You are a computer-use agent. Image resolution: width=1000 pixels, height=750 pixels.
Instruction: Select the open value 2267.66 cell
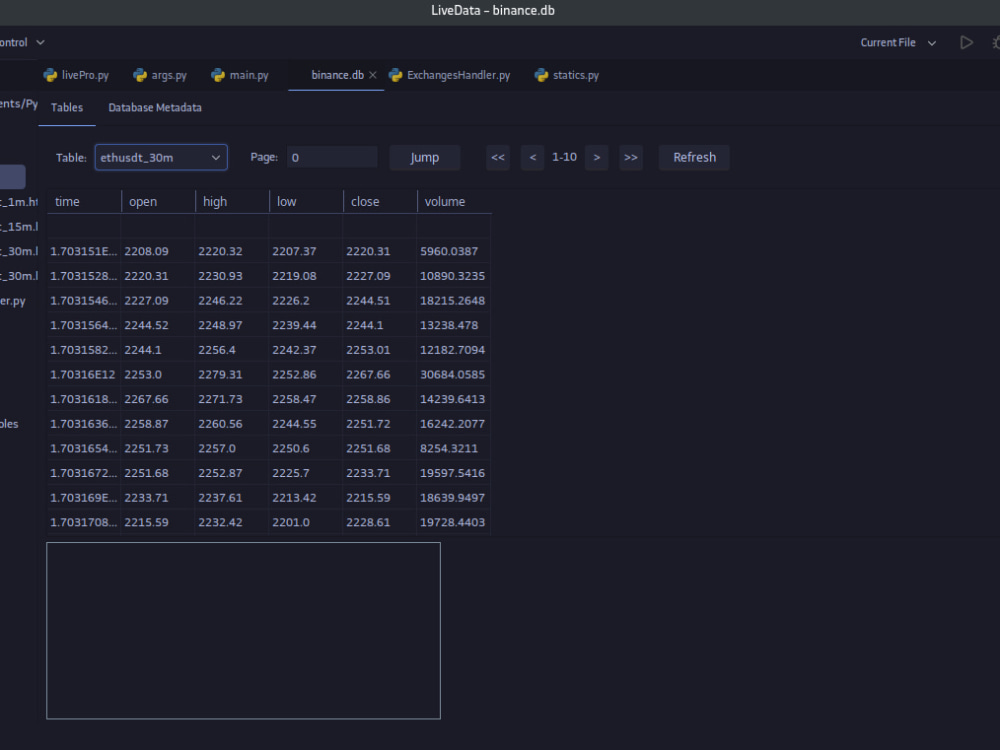[x=158, y=399]
